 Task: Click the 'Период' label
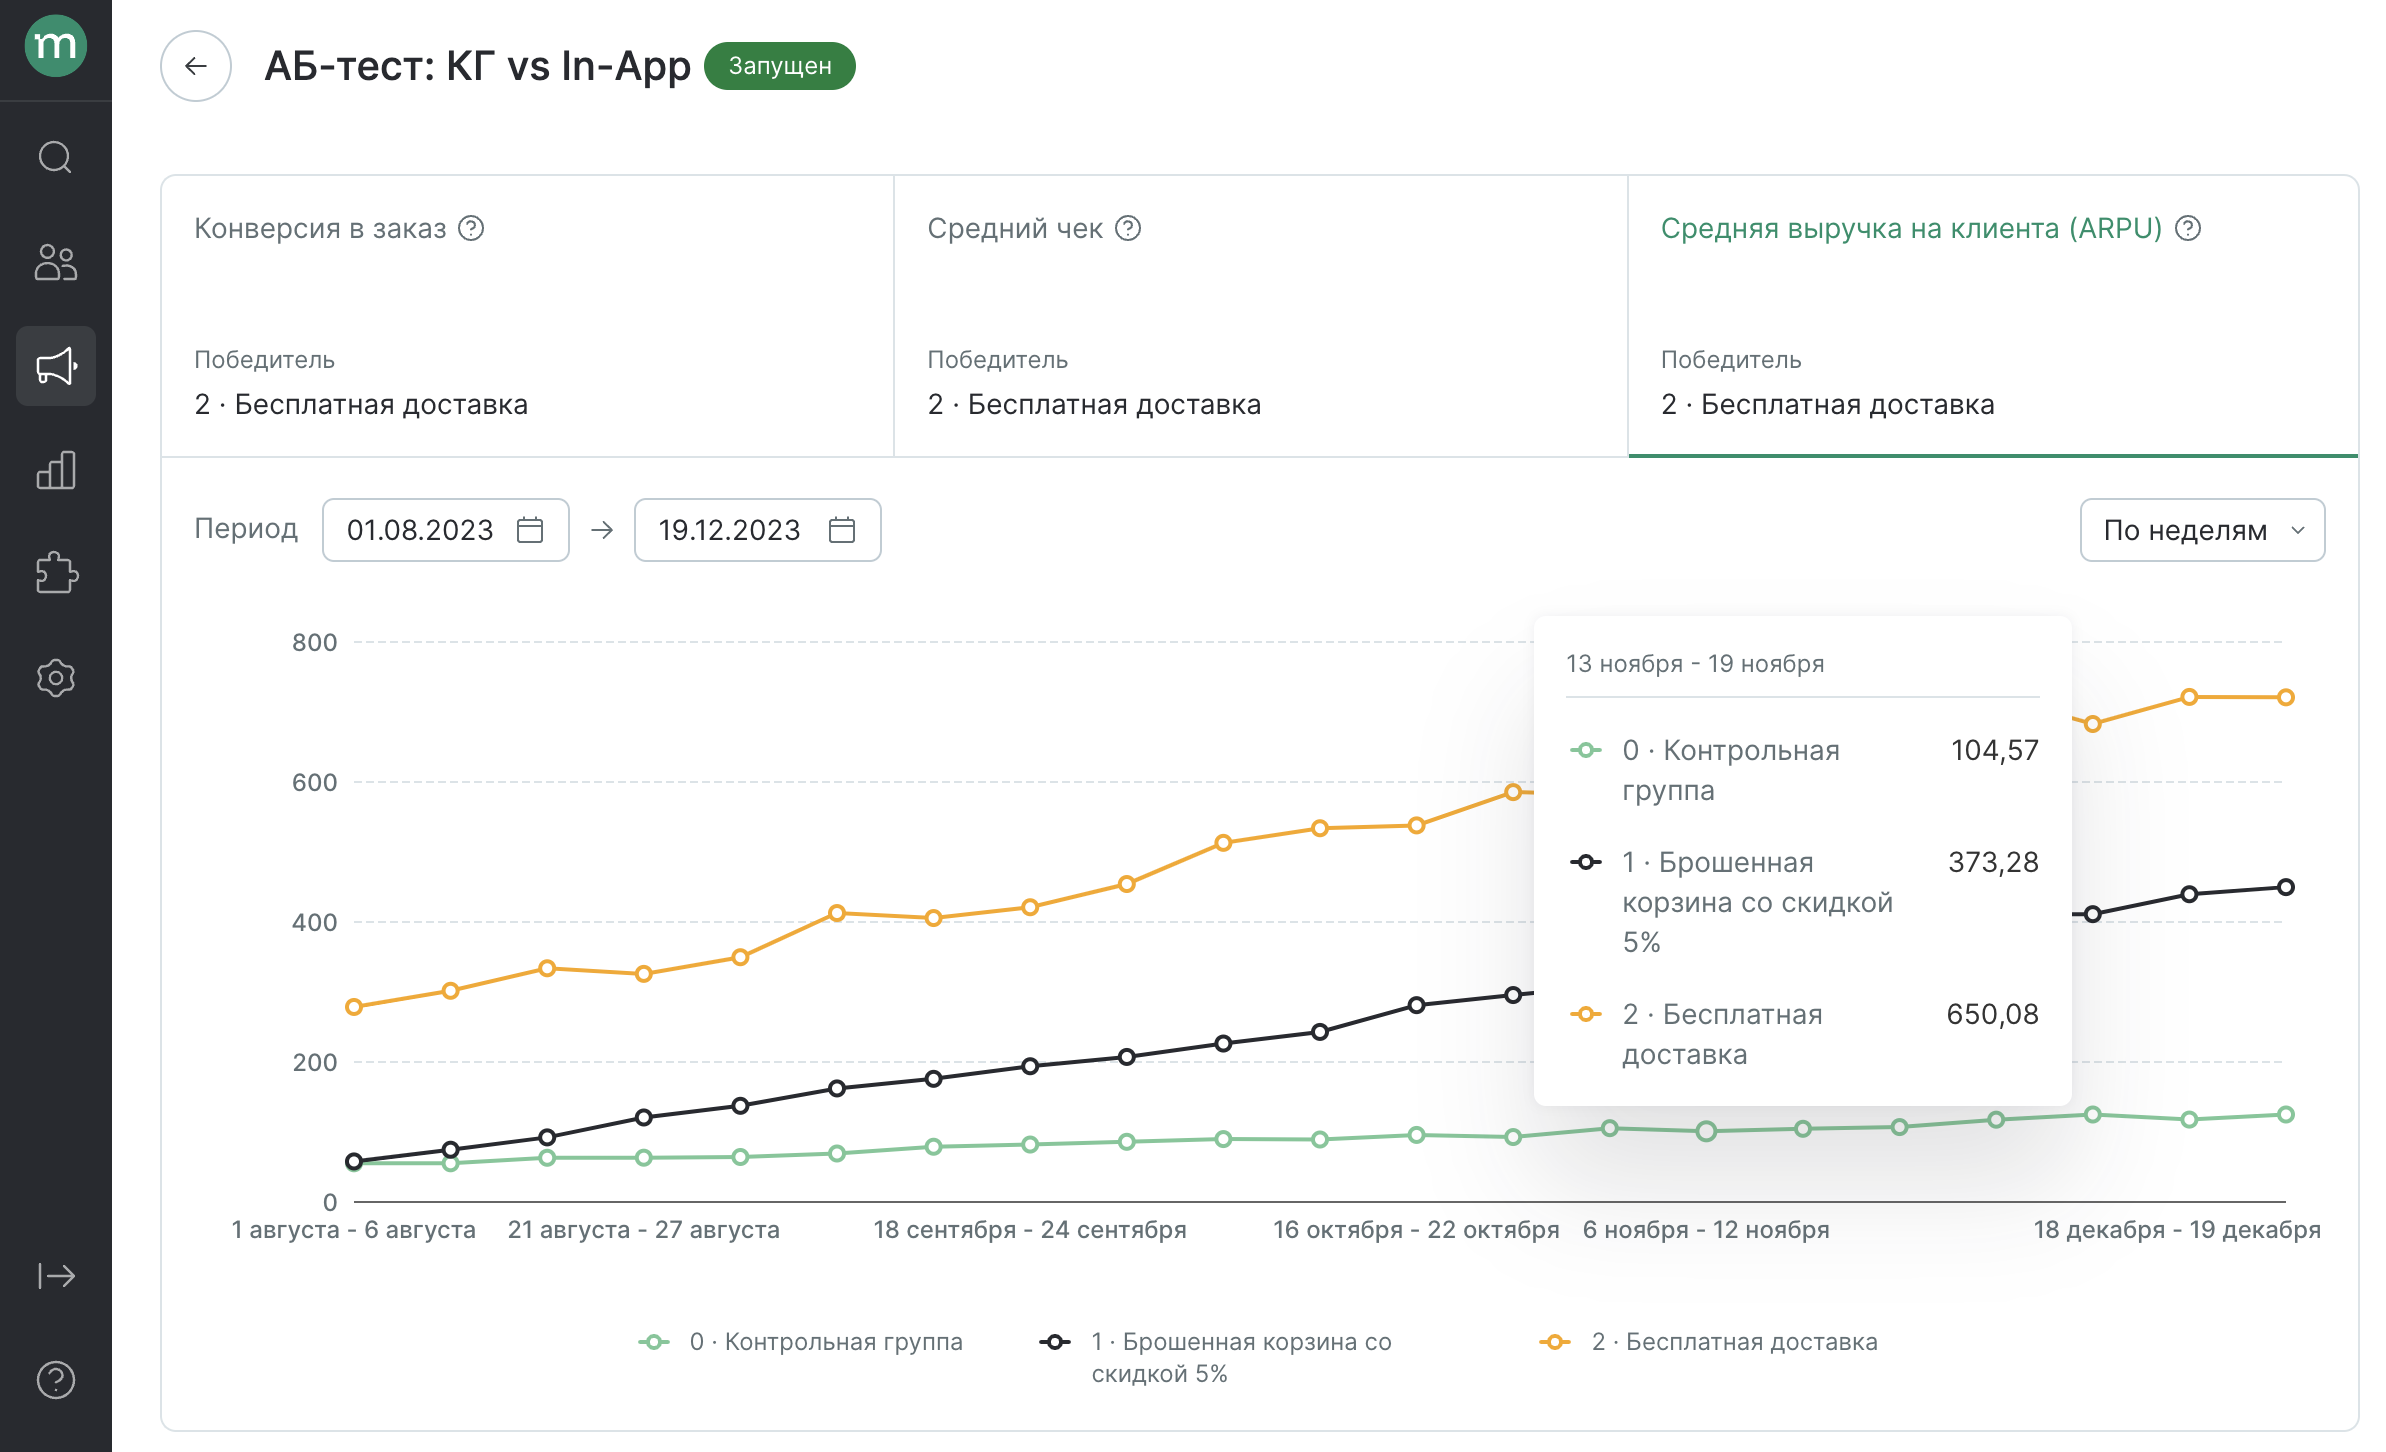click(x=246, y=529)
